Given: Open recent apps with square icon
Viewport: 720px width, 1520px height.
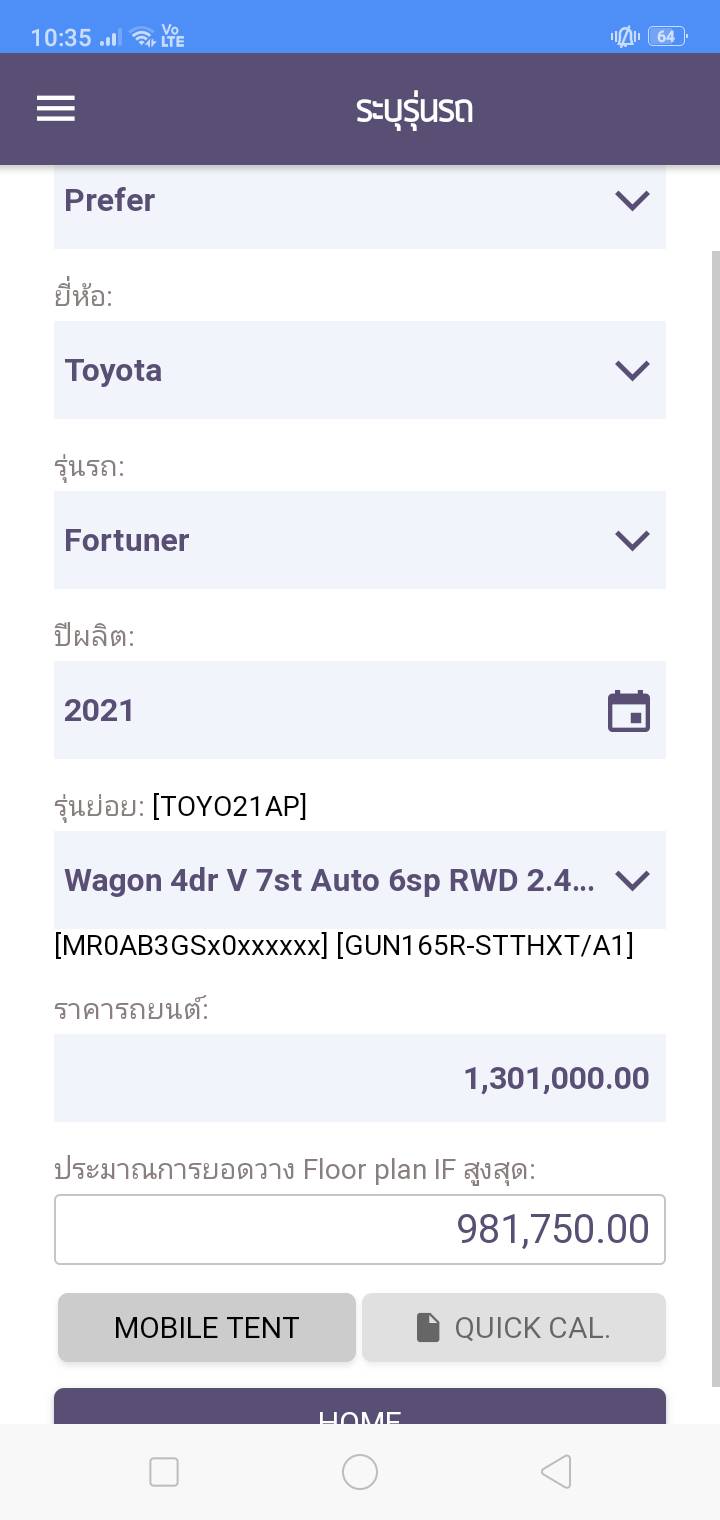Looking at the screenshot, I should (164, 1471).
